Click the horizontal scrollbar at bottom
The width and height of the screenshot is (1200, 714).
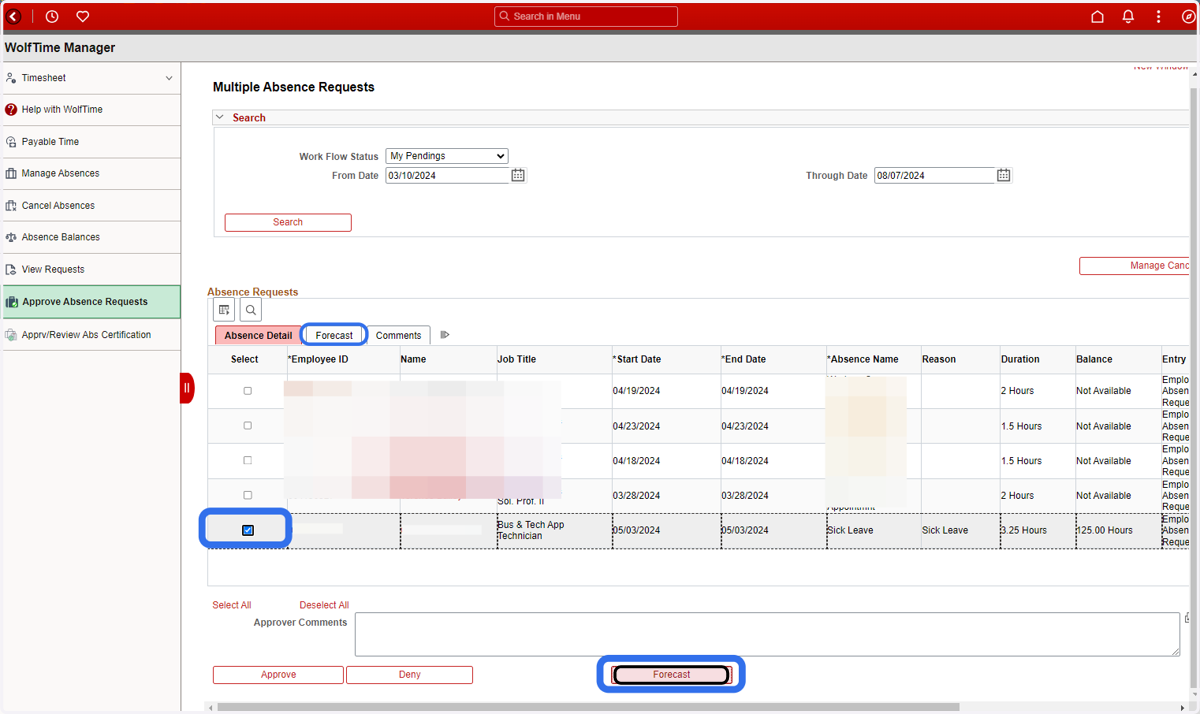coord(588,707)
